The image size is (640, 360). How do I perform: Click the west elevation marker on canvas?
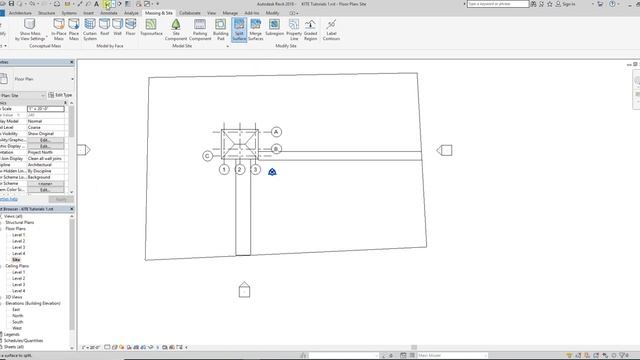point(84,150)
